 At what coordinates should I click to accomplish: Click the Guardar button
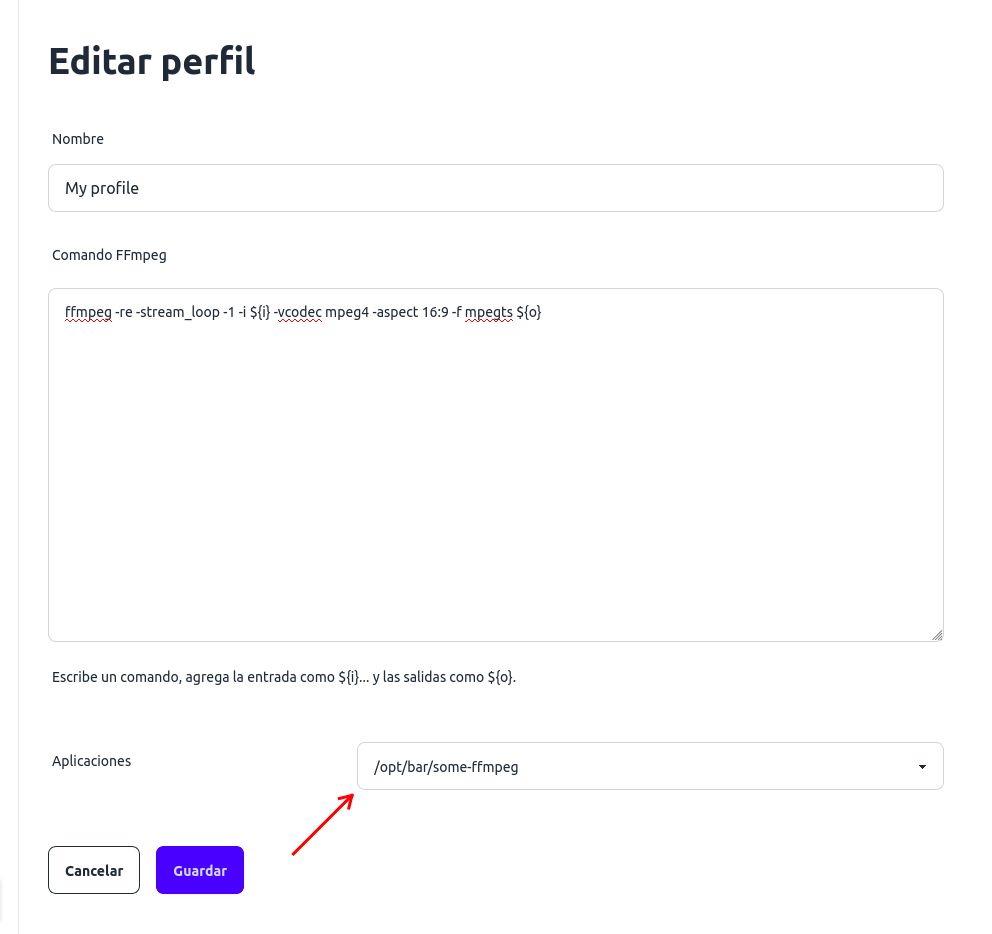(x=199, y=870)
